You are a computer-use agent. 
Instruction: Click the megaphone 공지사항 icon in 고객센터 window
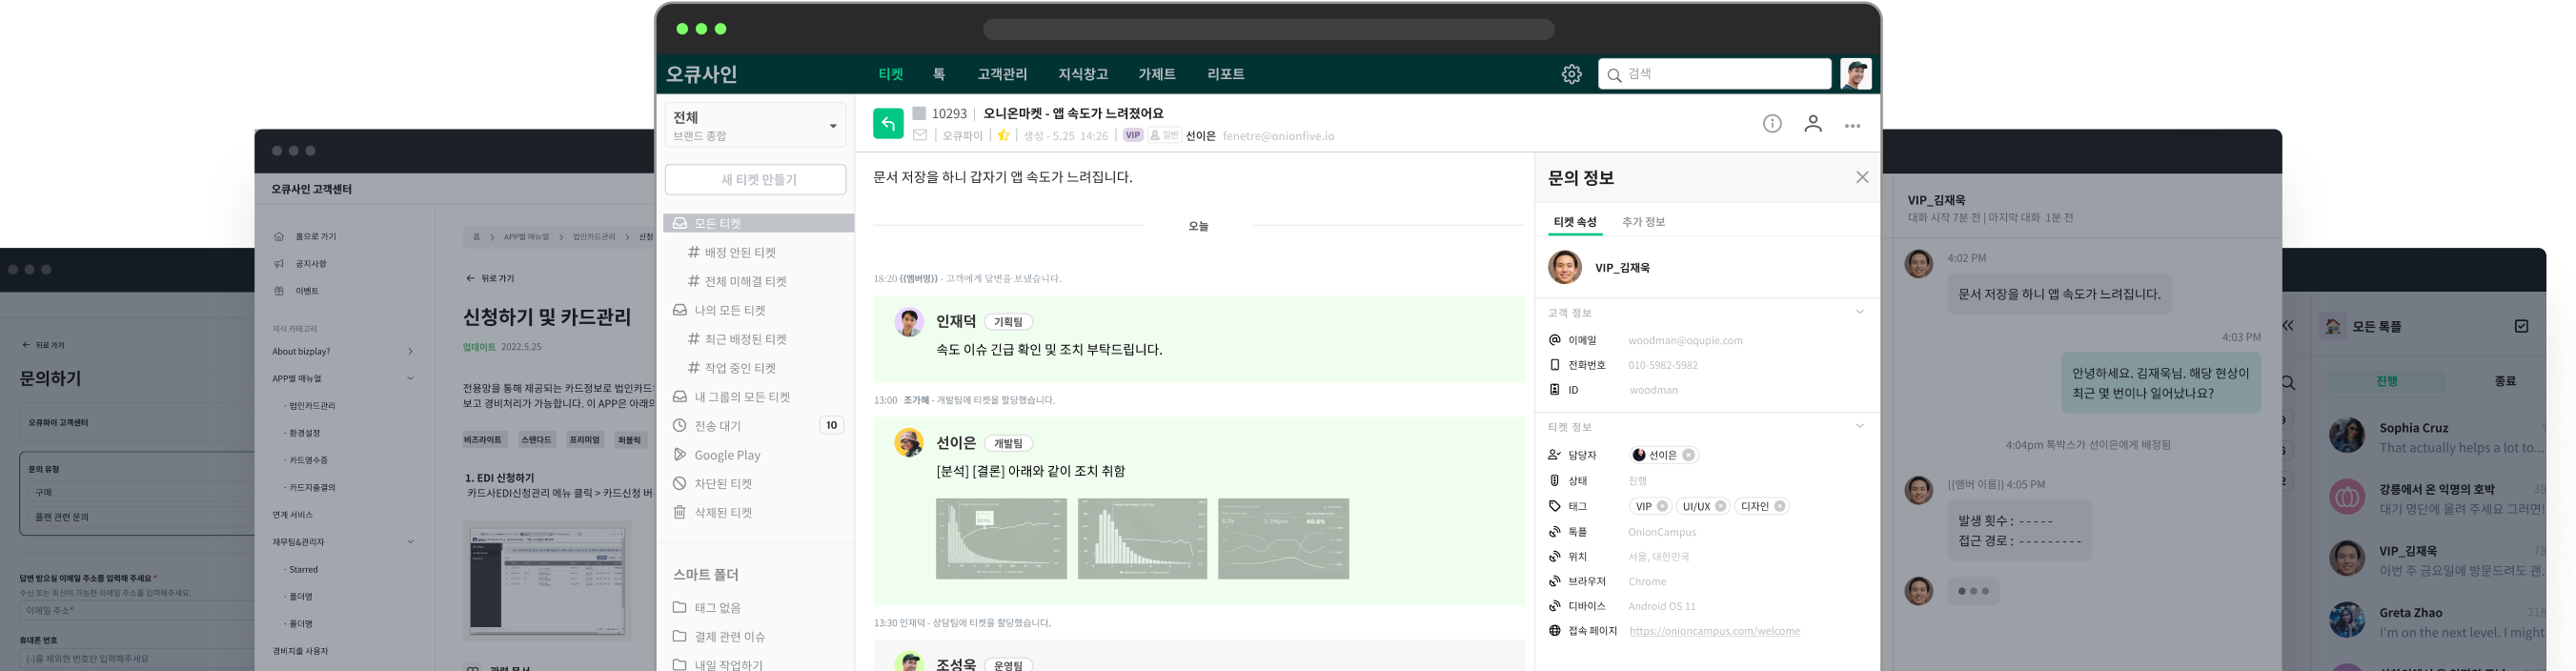278,264
